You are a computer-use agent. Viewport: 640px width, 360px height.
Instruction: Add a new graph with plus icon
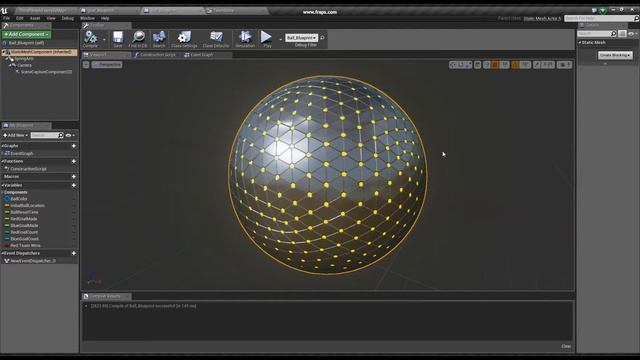(74, 146)
